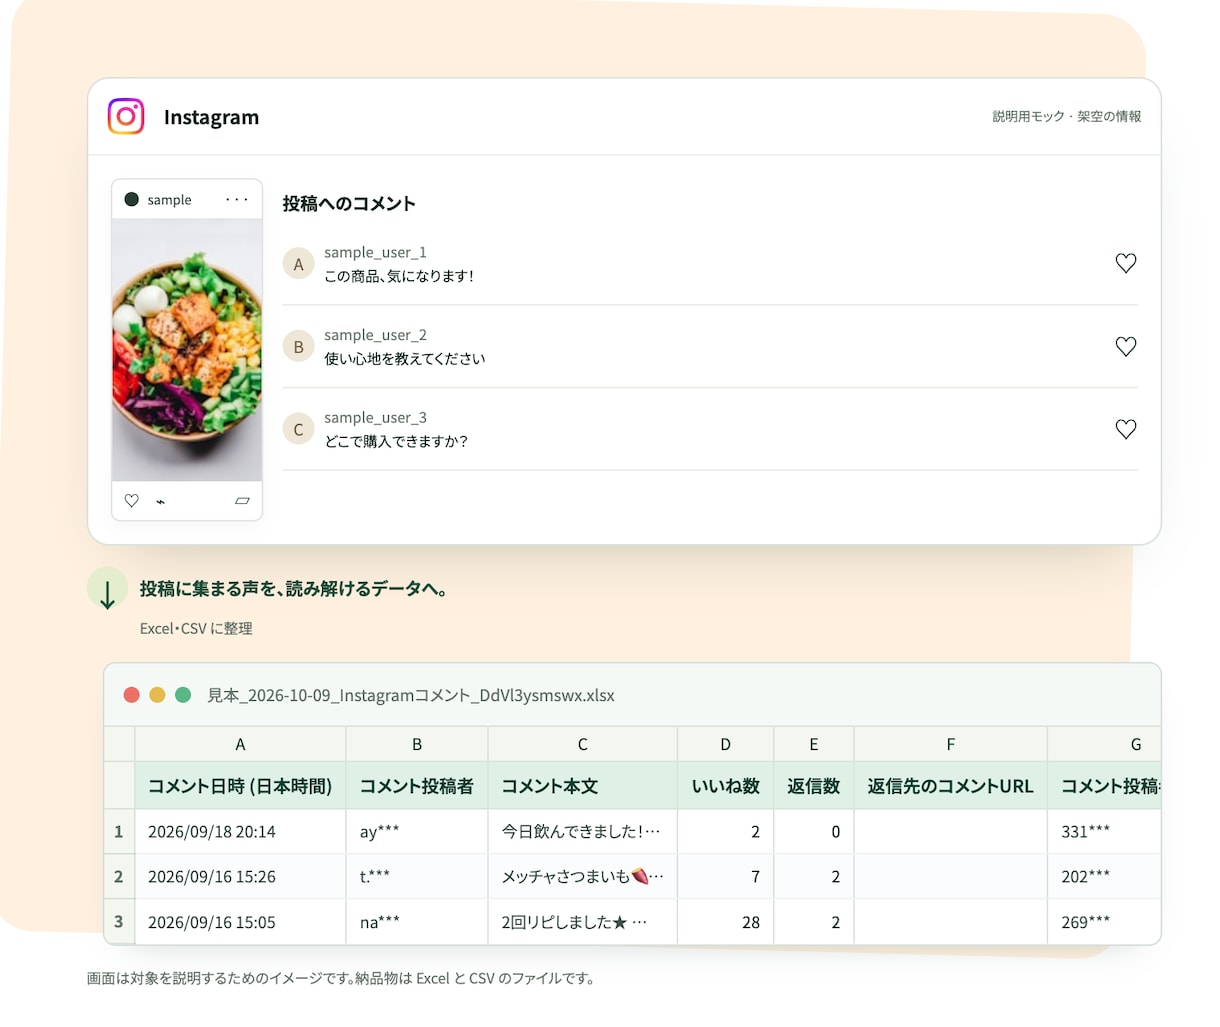1220x1027 pixels.
Task: Click the コメント日時 (日本時間) header cell
Action: 240,786
